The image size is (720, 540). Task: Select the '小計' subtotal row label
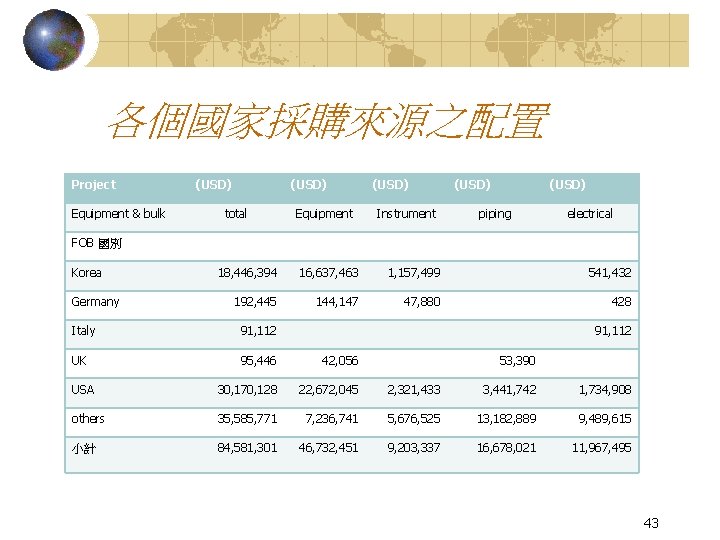click(84, 448)
